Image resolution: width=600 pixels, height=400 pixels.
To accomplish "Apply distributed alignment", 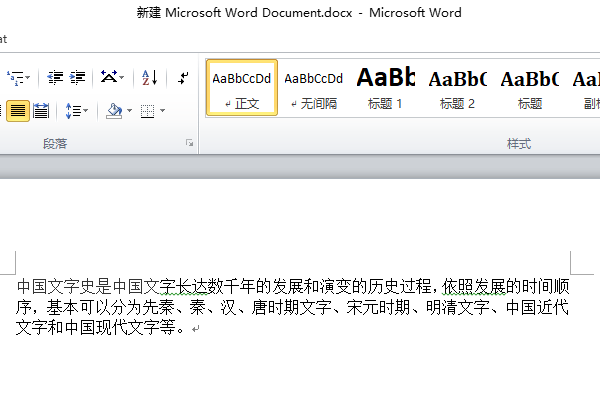I will pos(41,111).
